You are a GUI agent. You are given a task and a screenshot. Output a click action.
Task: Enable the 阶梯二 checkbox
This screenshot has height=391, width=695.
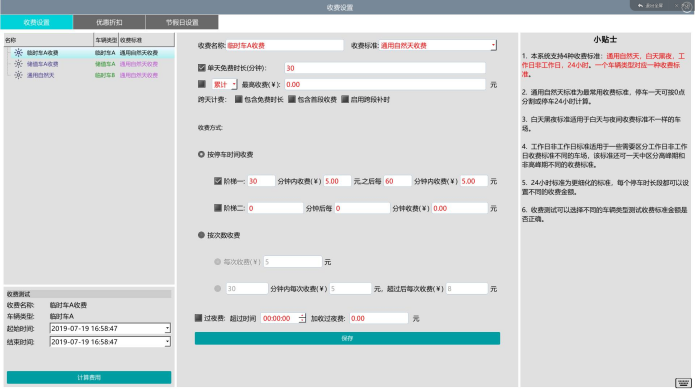218,208
